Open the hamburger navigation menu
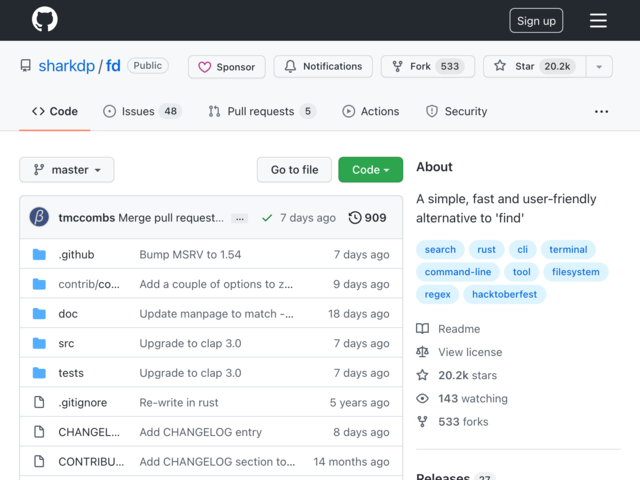 click(598, 20)
